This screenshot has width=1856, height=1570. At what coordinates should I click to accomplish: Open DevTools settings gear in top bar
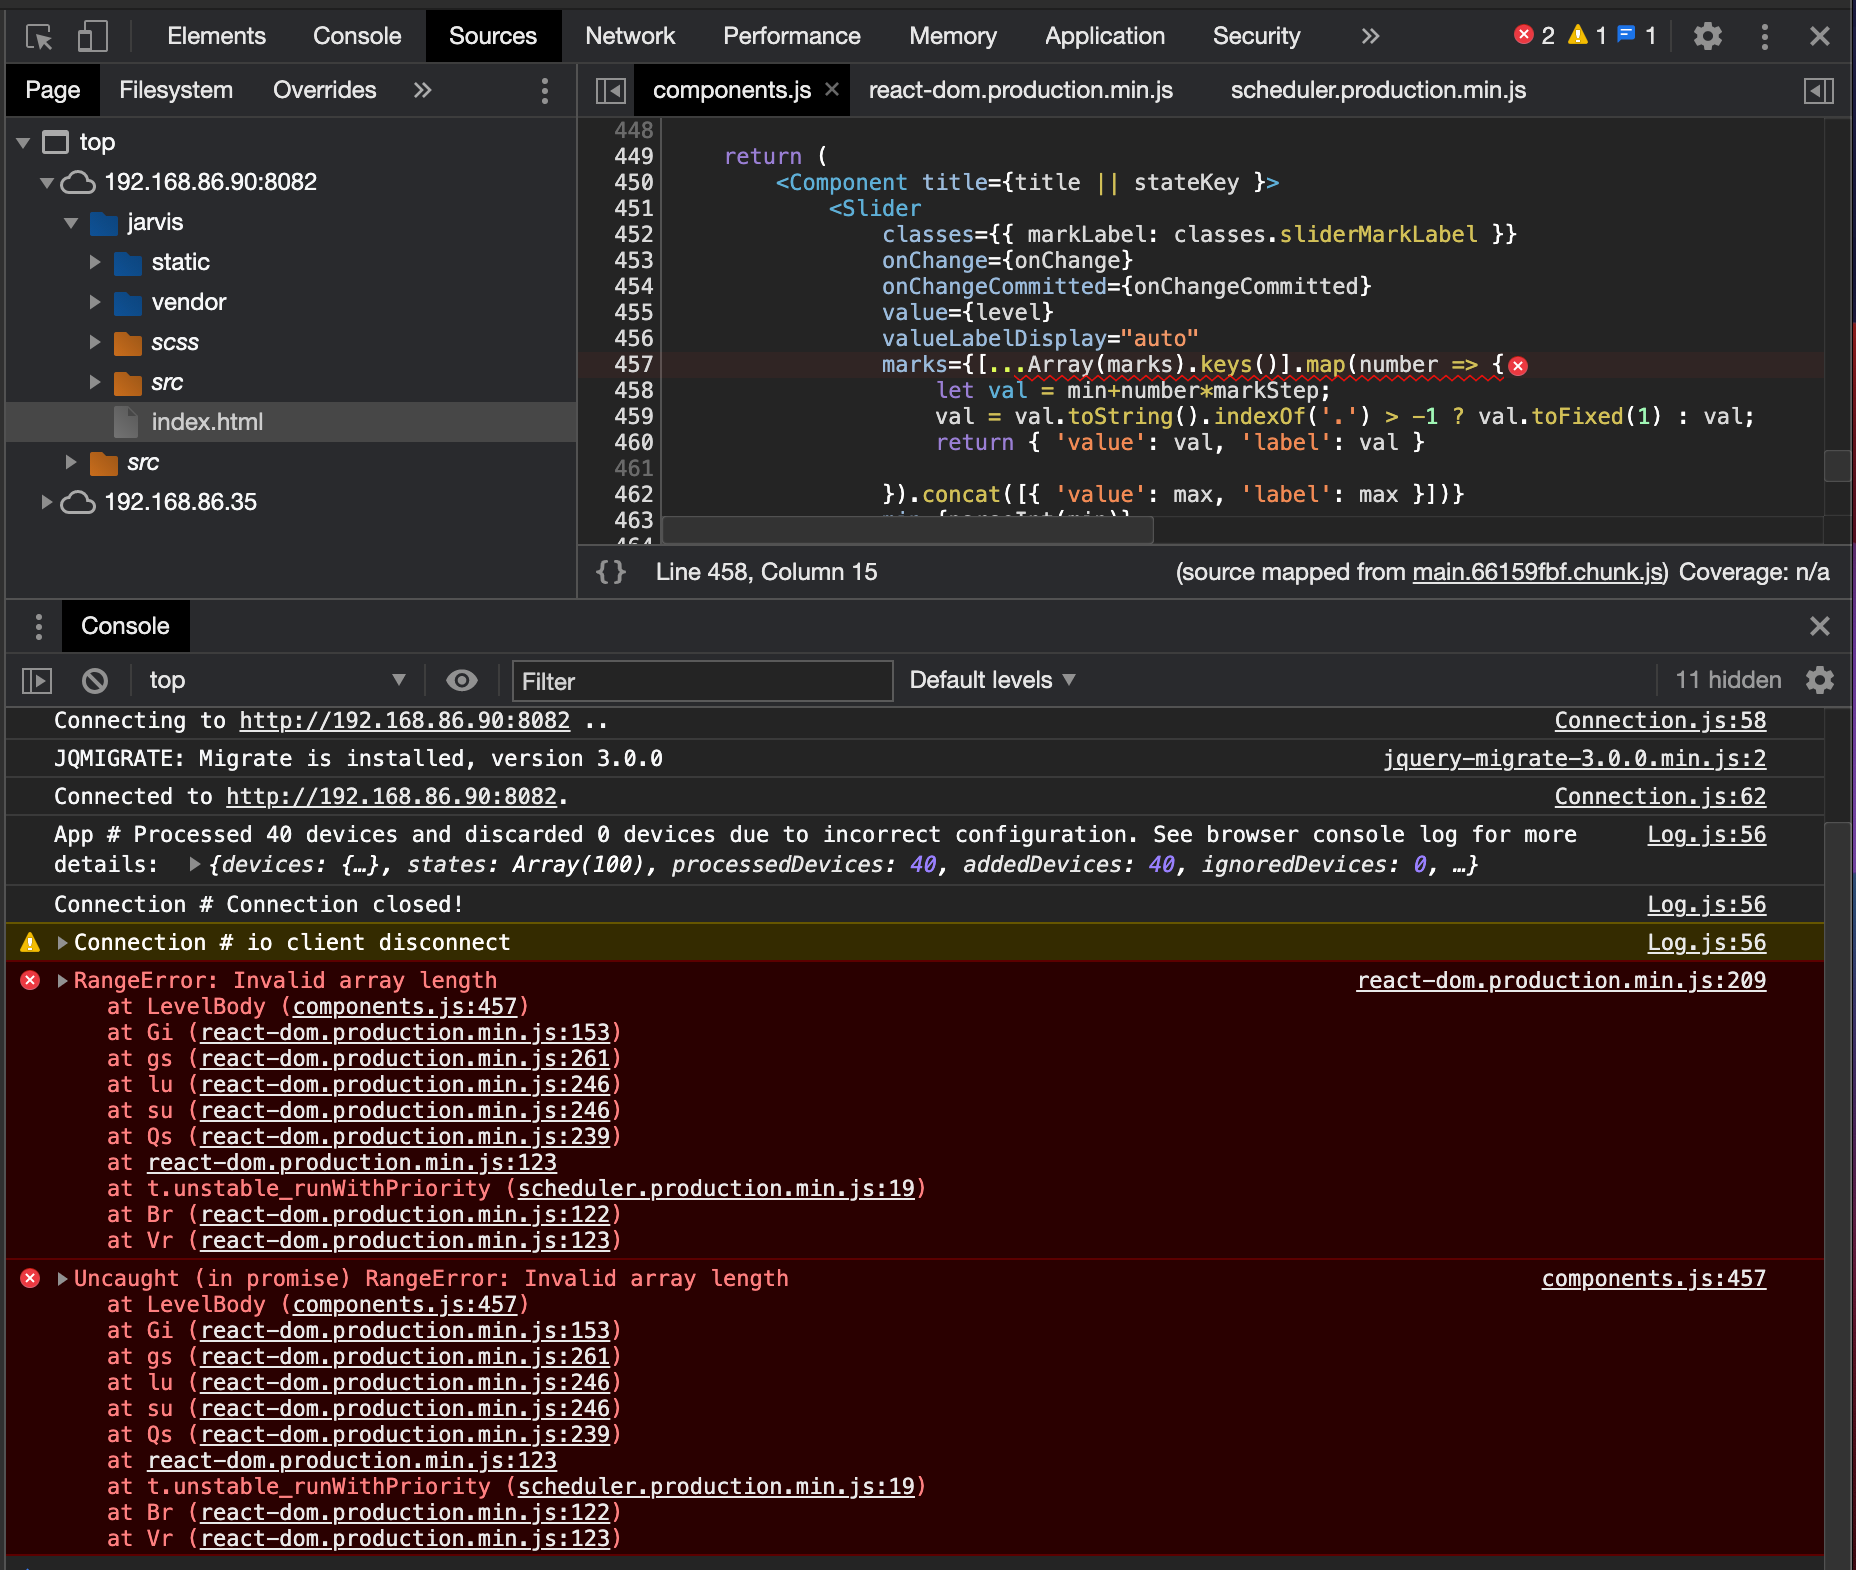[x=1707, y=37]
